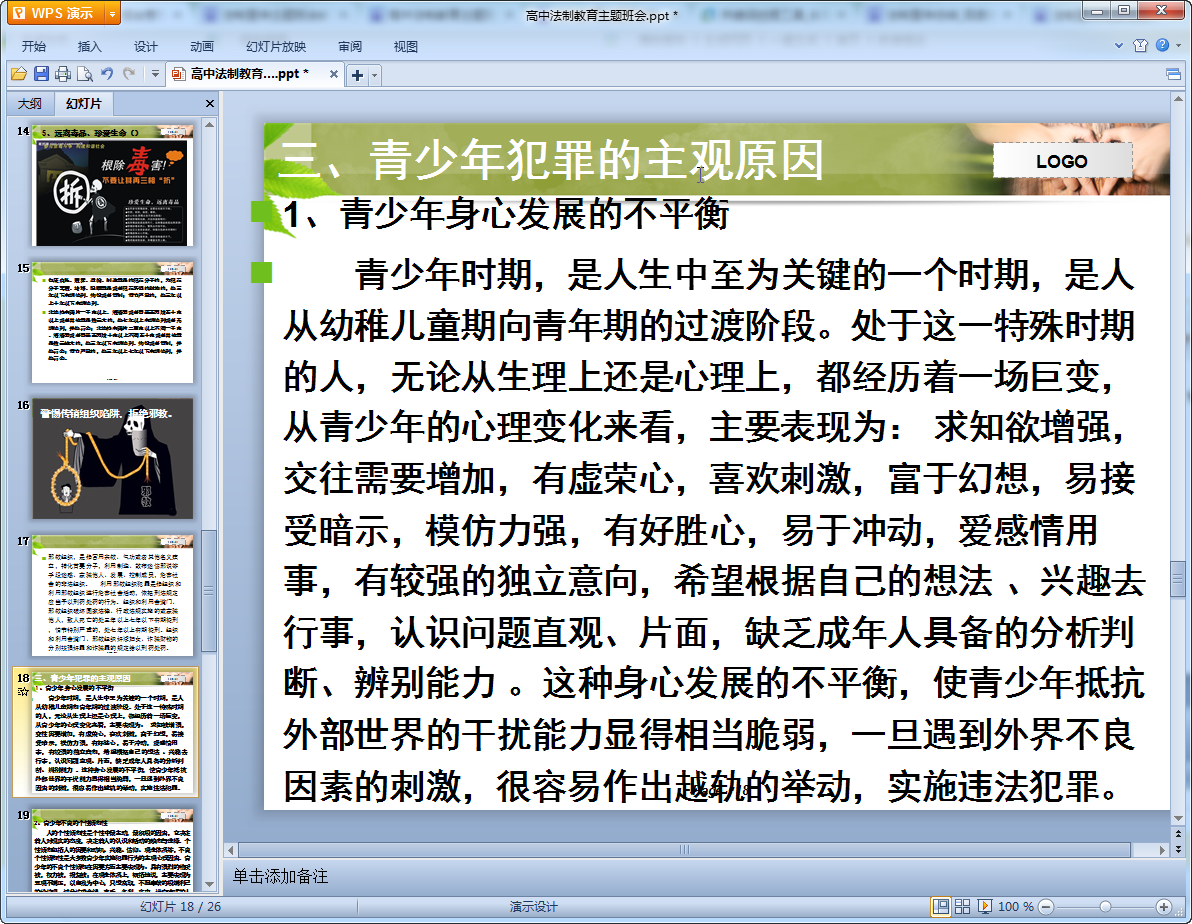1192x924 pixels.
Task: Click the window switch icon at tab bar right
Action: click(1173, 74)
